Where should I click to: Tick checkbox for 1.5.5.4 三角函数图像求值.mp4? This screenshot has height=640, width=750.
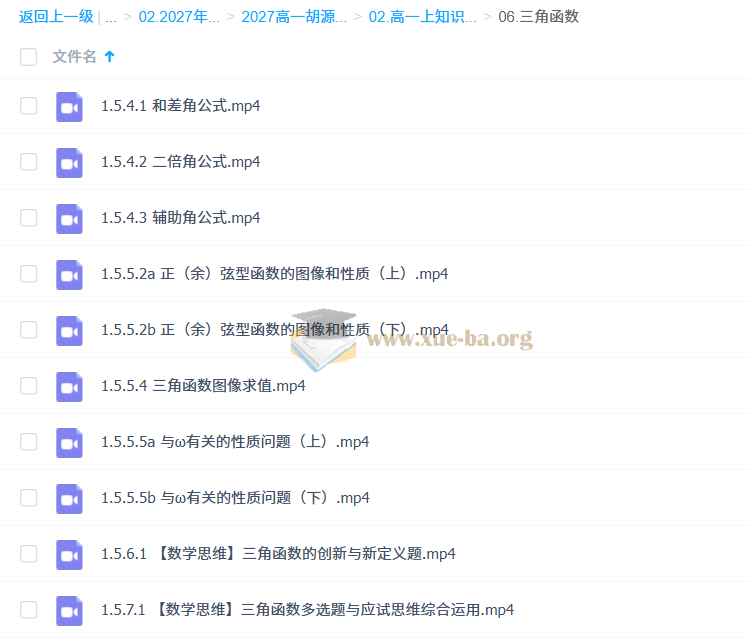(x=29, y=386)
